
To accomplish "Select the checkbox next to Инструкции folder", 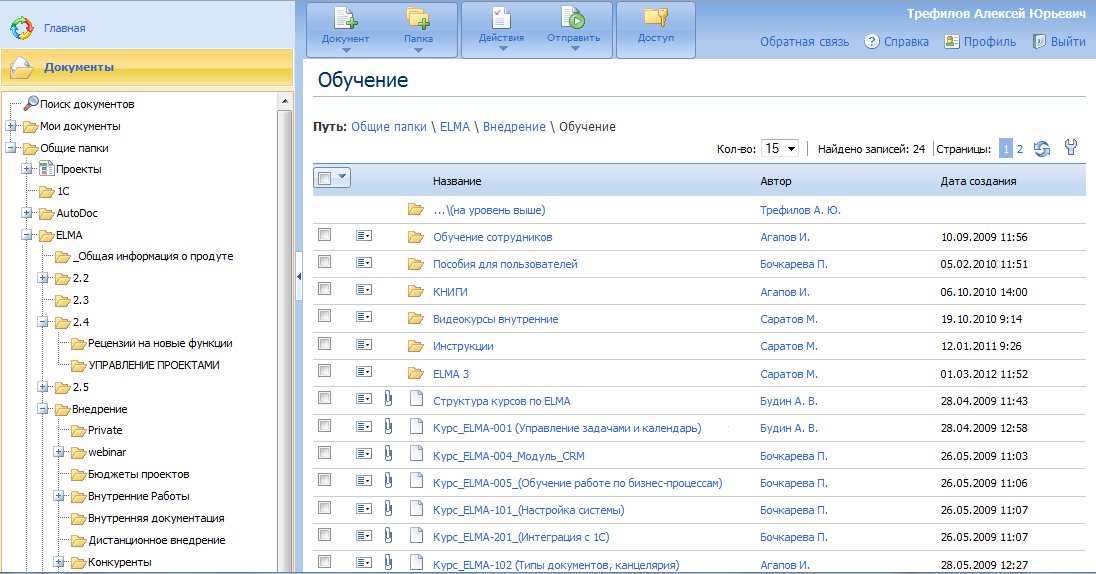I will (x=324, y=346).
